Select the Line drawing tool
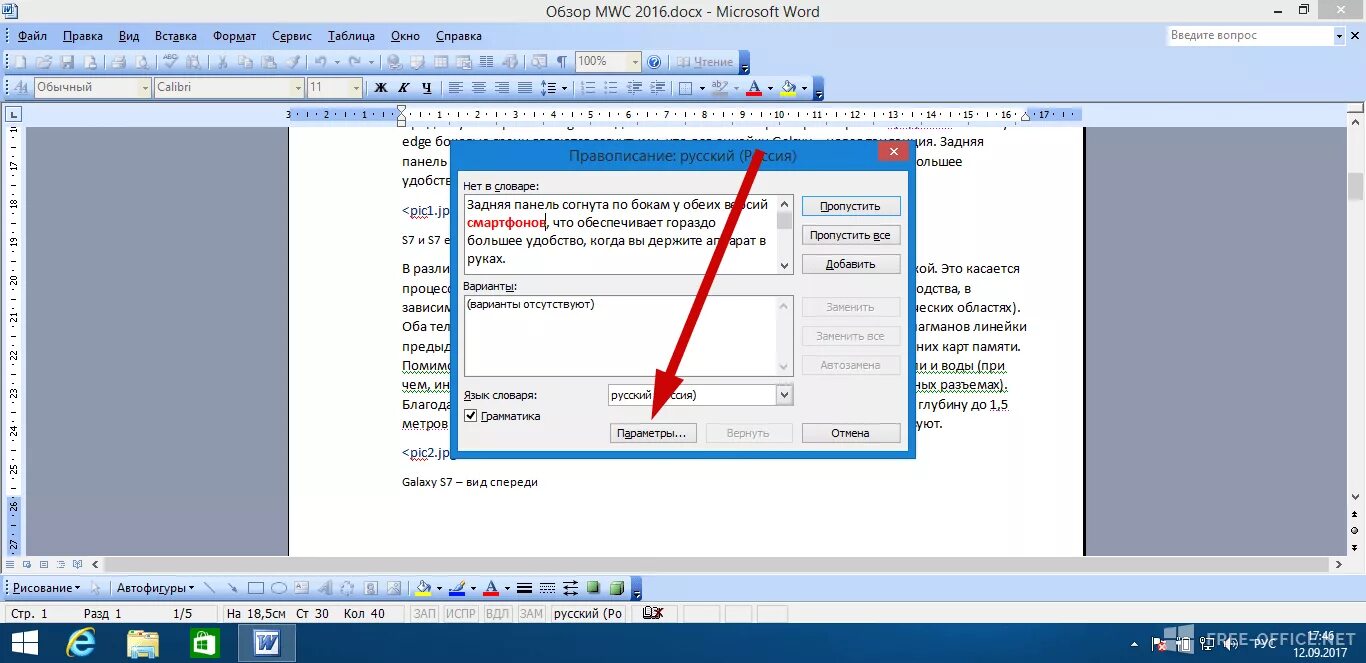 210,588
